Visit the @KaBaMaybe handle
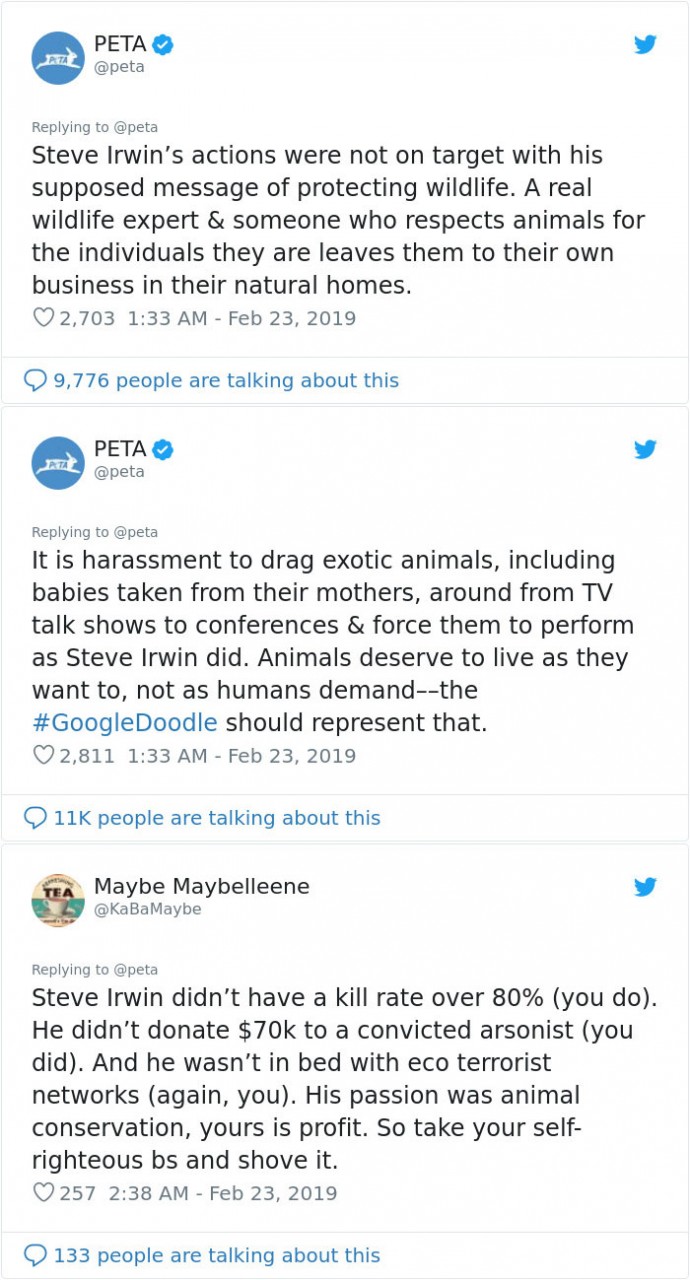The width and height of the screenshot is (690, 1280). click(x=147, y=909)
